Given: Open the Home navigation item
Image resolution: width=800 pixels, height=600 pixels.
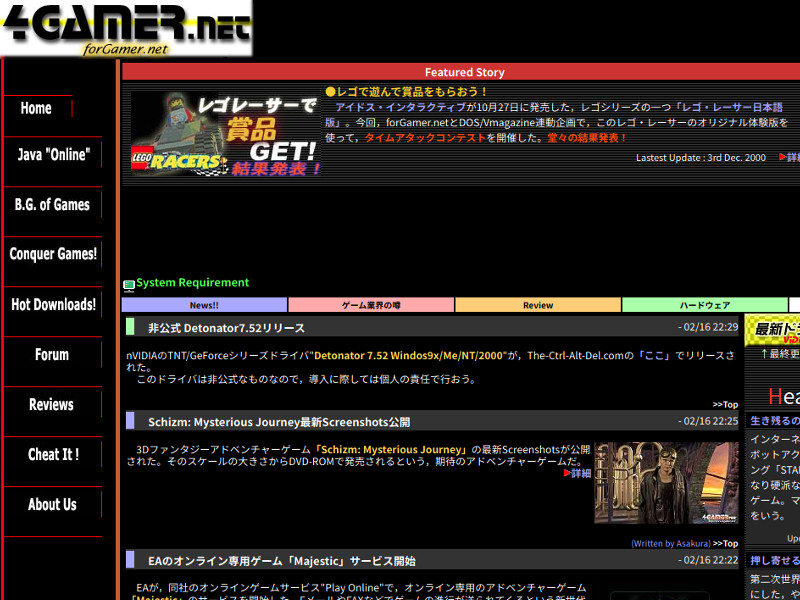Looking at the screenshot, I should click(36, 108).
